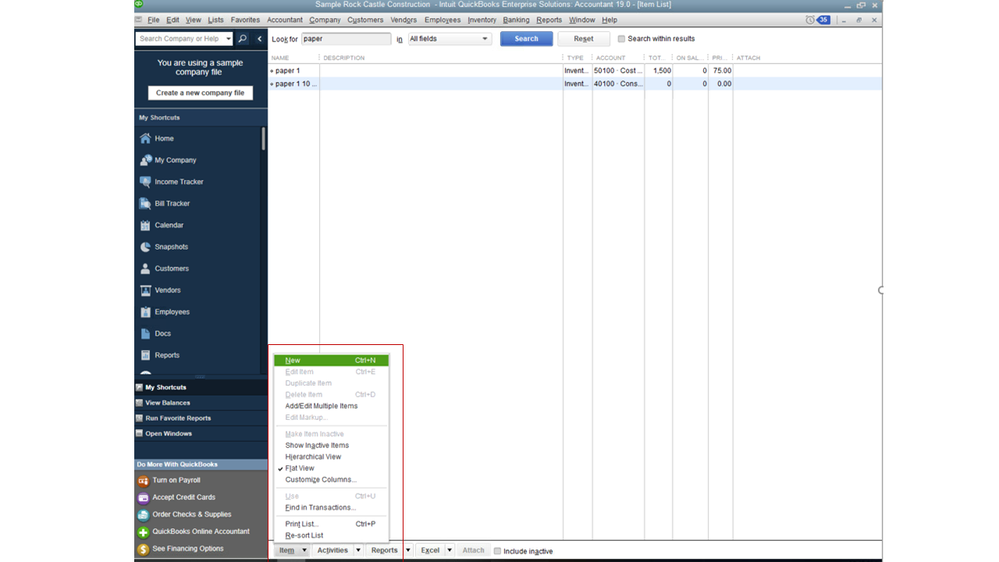Click the Reset button
Image resolution: width=999 pixels, height=562 pixels.
point(584,39)
